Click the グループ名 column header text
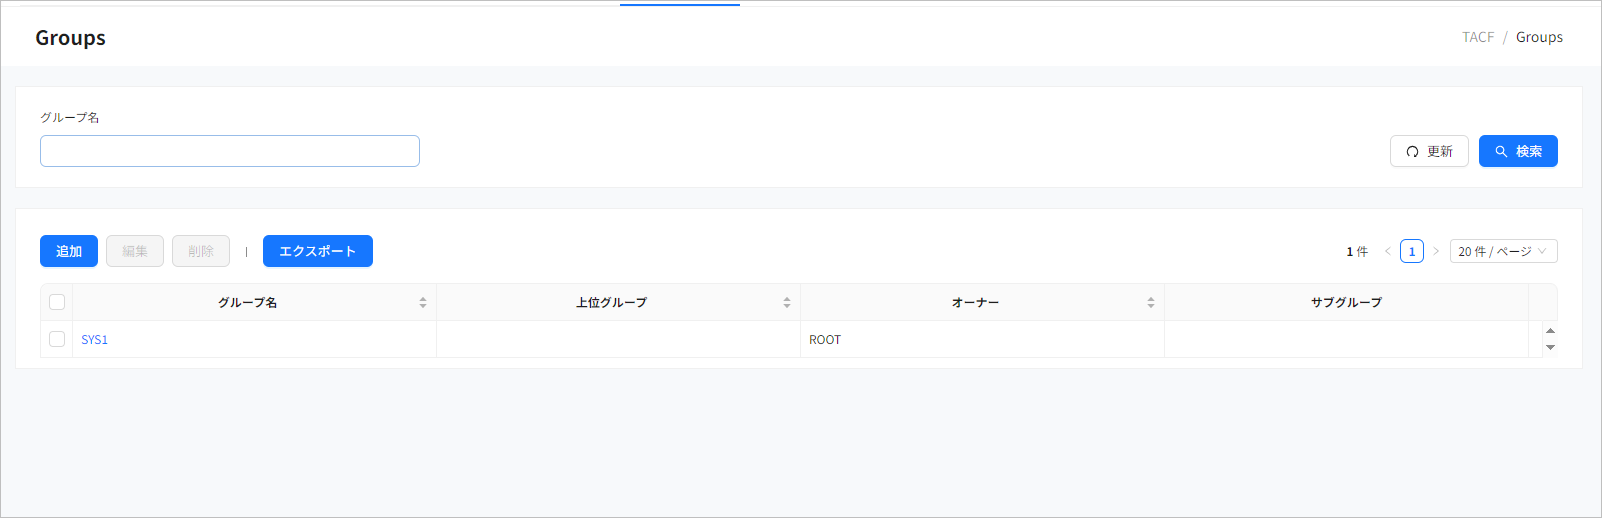Viewport: 1602px width, 518px height. point(248,302)
